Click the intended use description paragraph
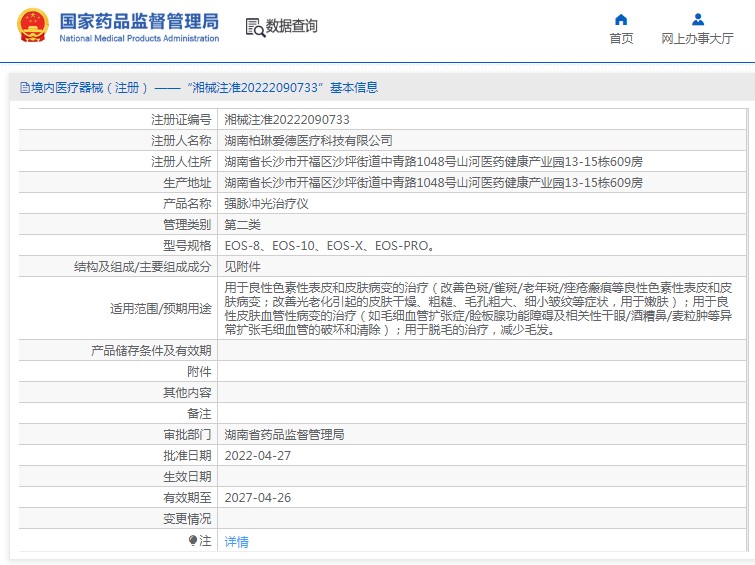 point(478,309)
